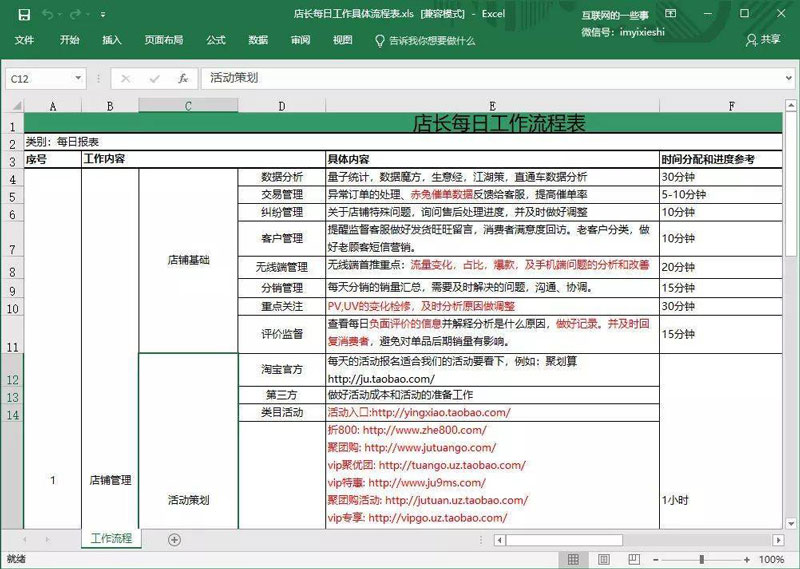This screenshot has height=569, width=800.
Task: Open the 页面布局 ribbon tab
Action: pos(164,40)
